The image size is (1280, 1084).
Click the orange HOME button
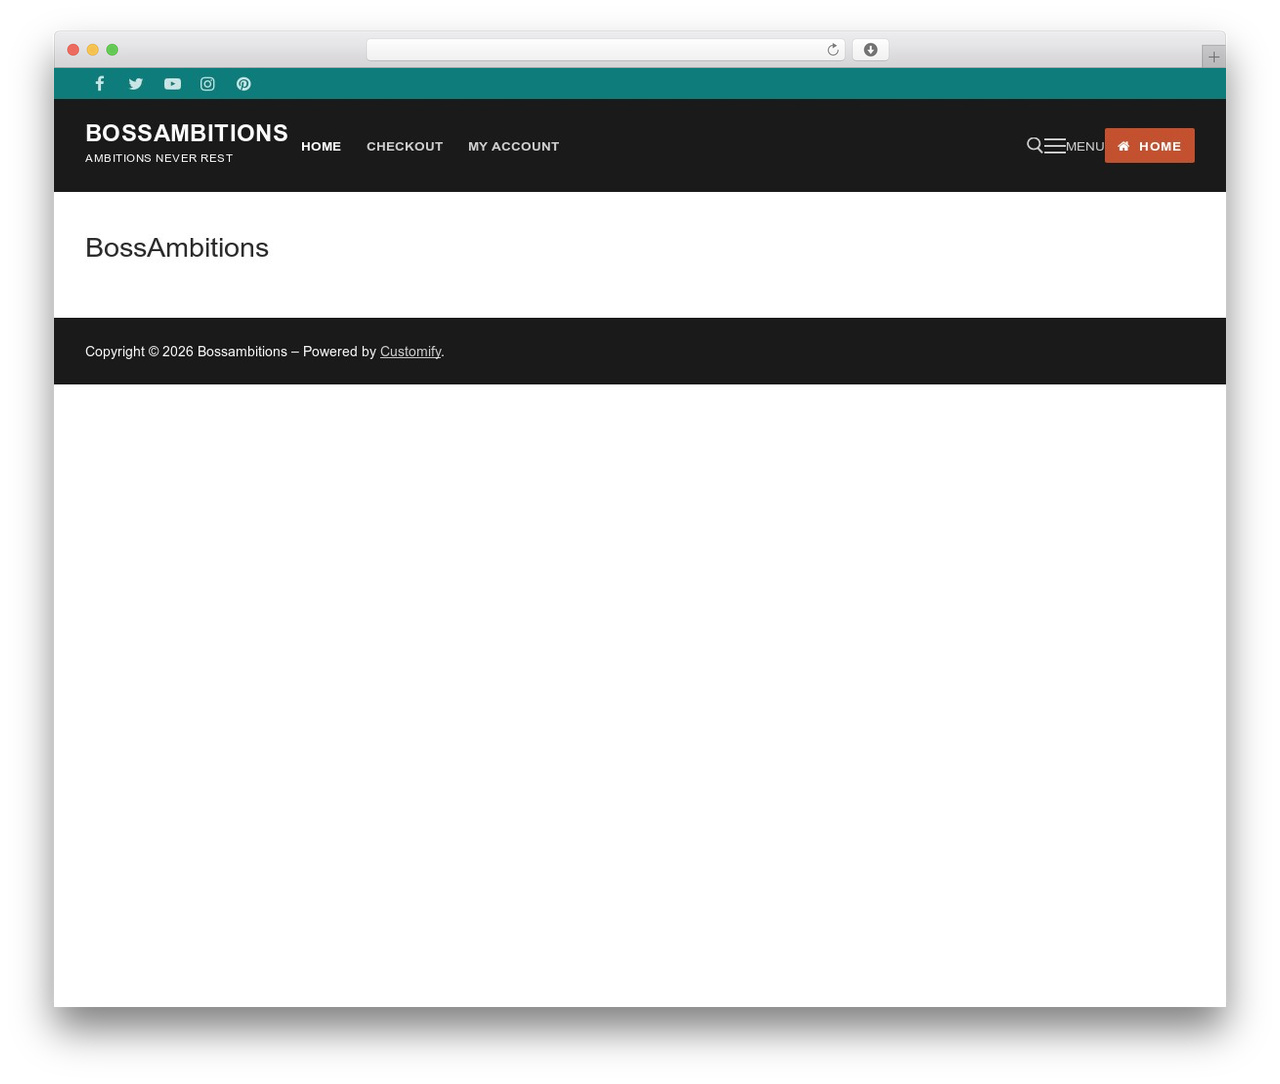1149,146
